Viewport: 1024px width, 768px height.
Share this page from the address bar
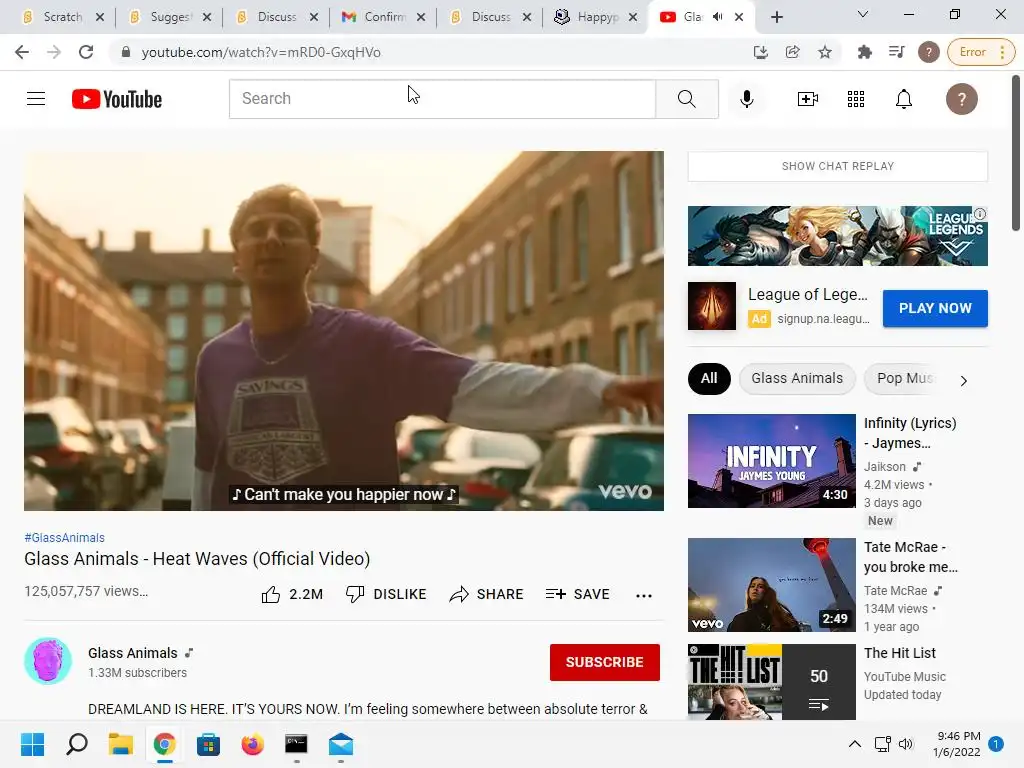point(793,52)
